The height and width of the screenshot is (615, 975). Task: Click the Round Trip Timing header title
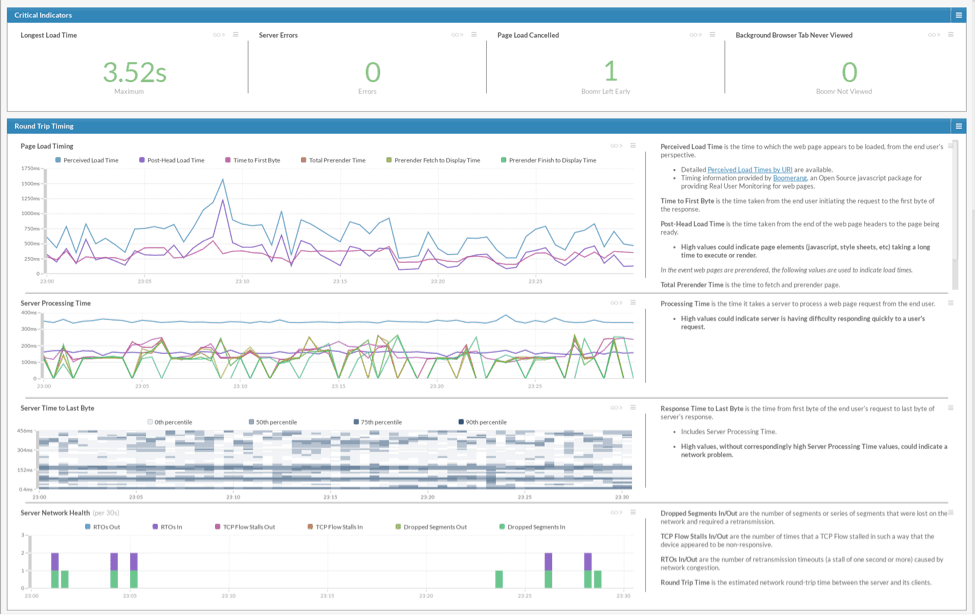[x=44, y=126]
